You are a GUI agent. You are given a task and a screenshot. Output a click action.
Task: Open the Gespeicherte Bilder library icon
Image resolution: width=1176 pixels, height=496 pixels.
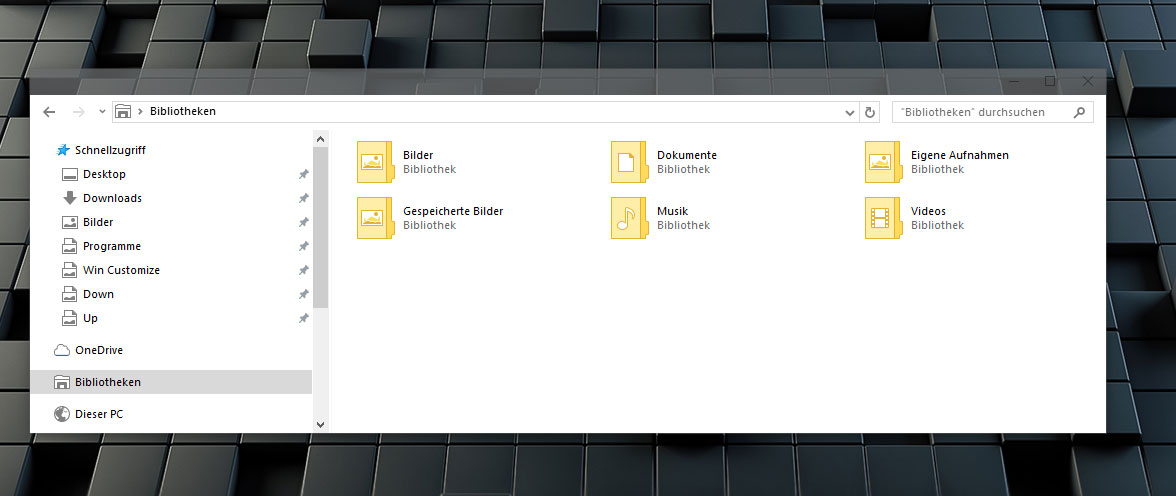376,218
